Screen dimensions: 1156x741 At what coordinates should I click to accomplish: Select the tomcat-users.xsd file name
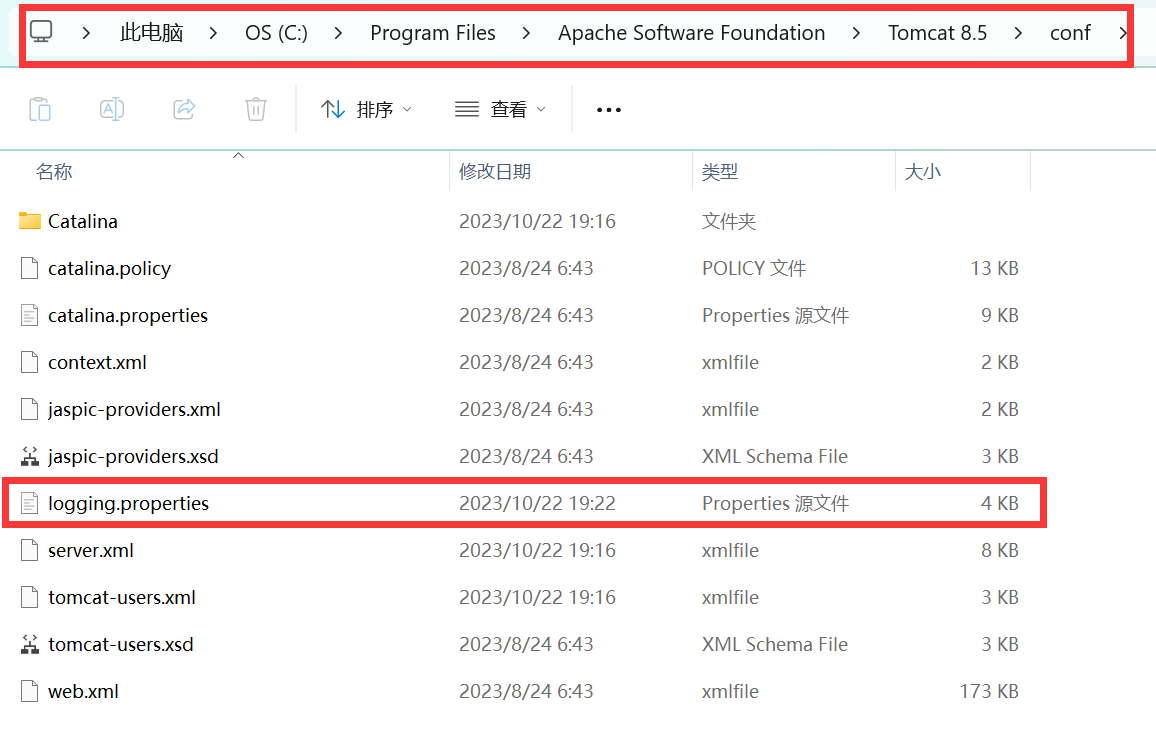pos(121,644)
